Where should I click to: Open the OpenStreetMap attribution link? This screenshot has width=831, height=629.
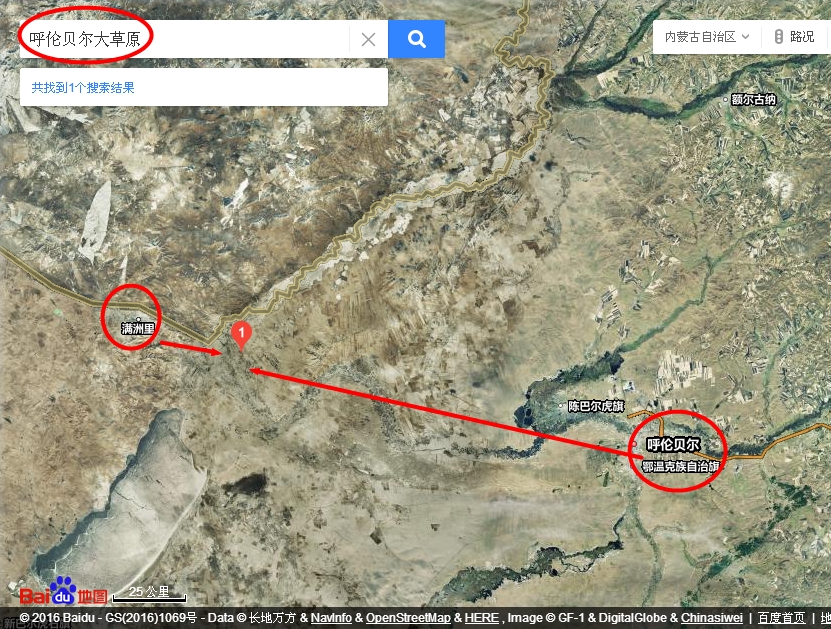pyautogui.click(x=408, y=618)
